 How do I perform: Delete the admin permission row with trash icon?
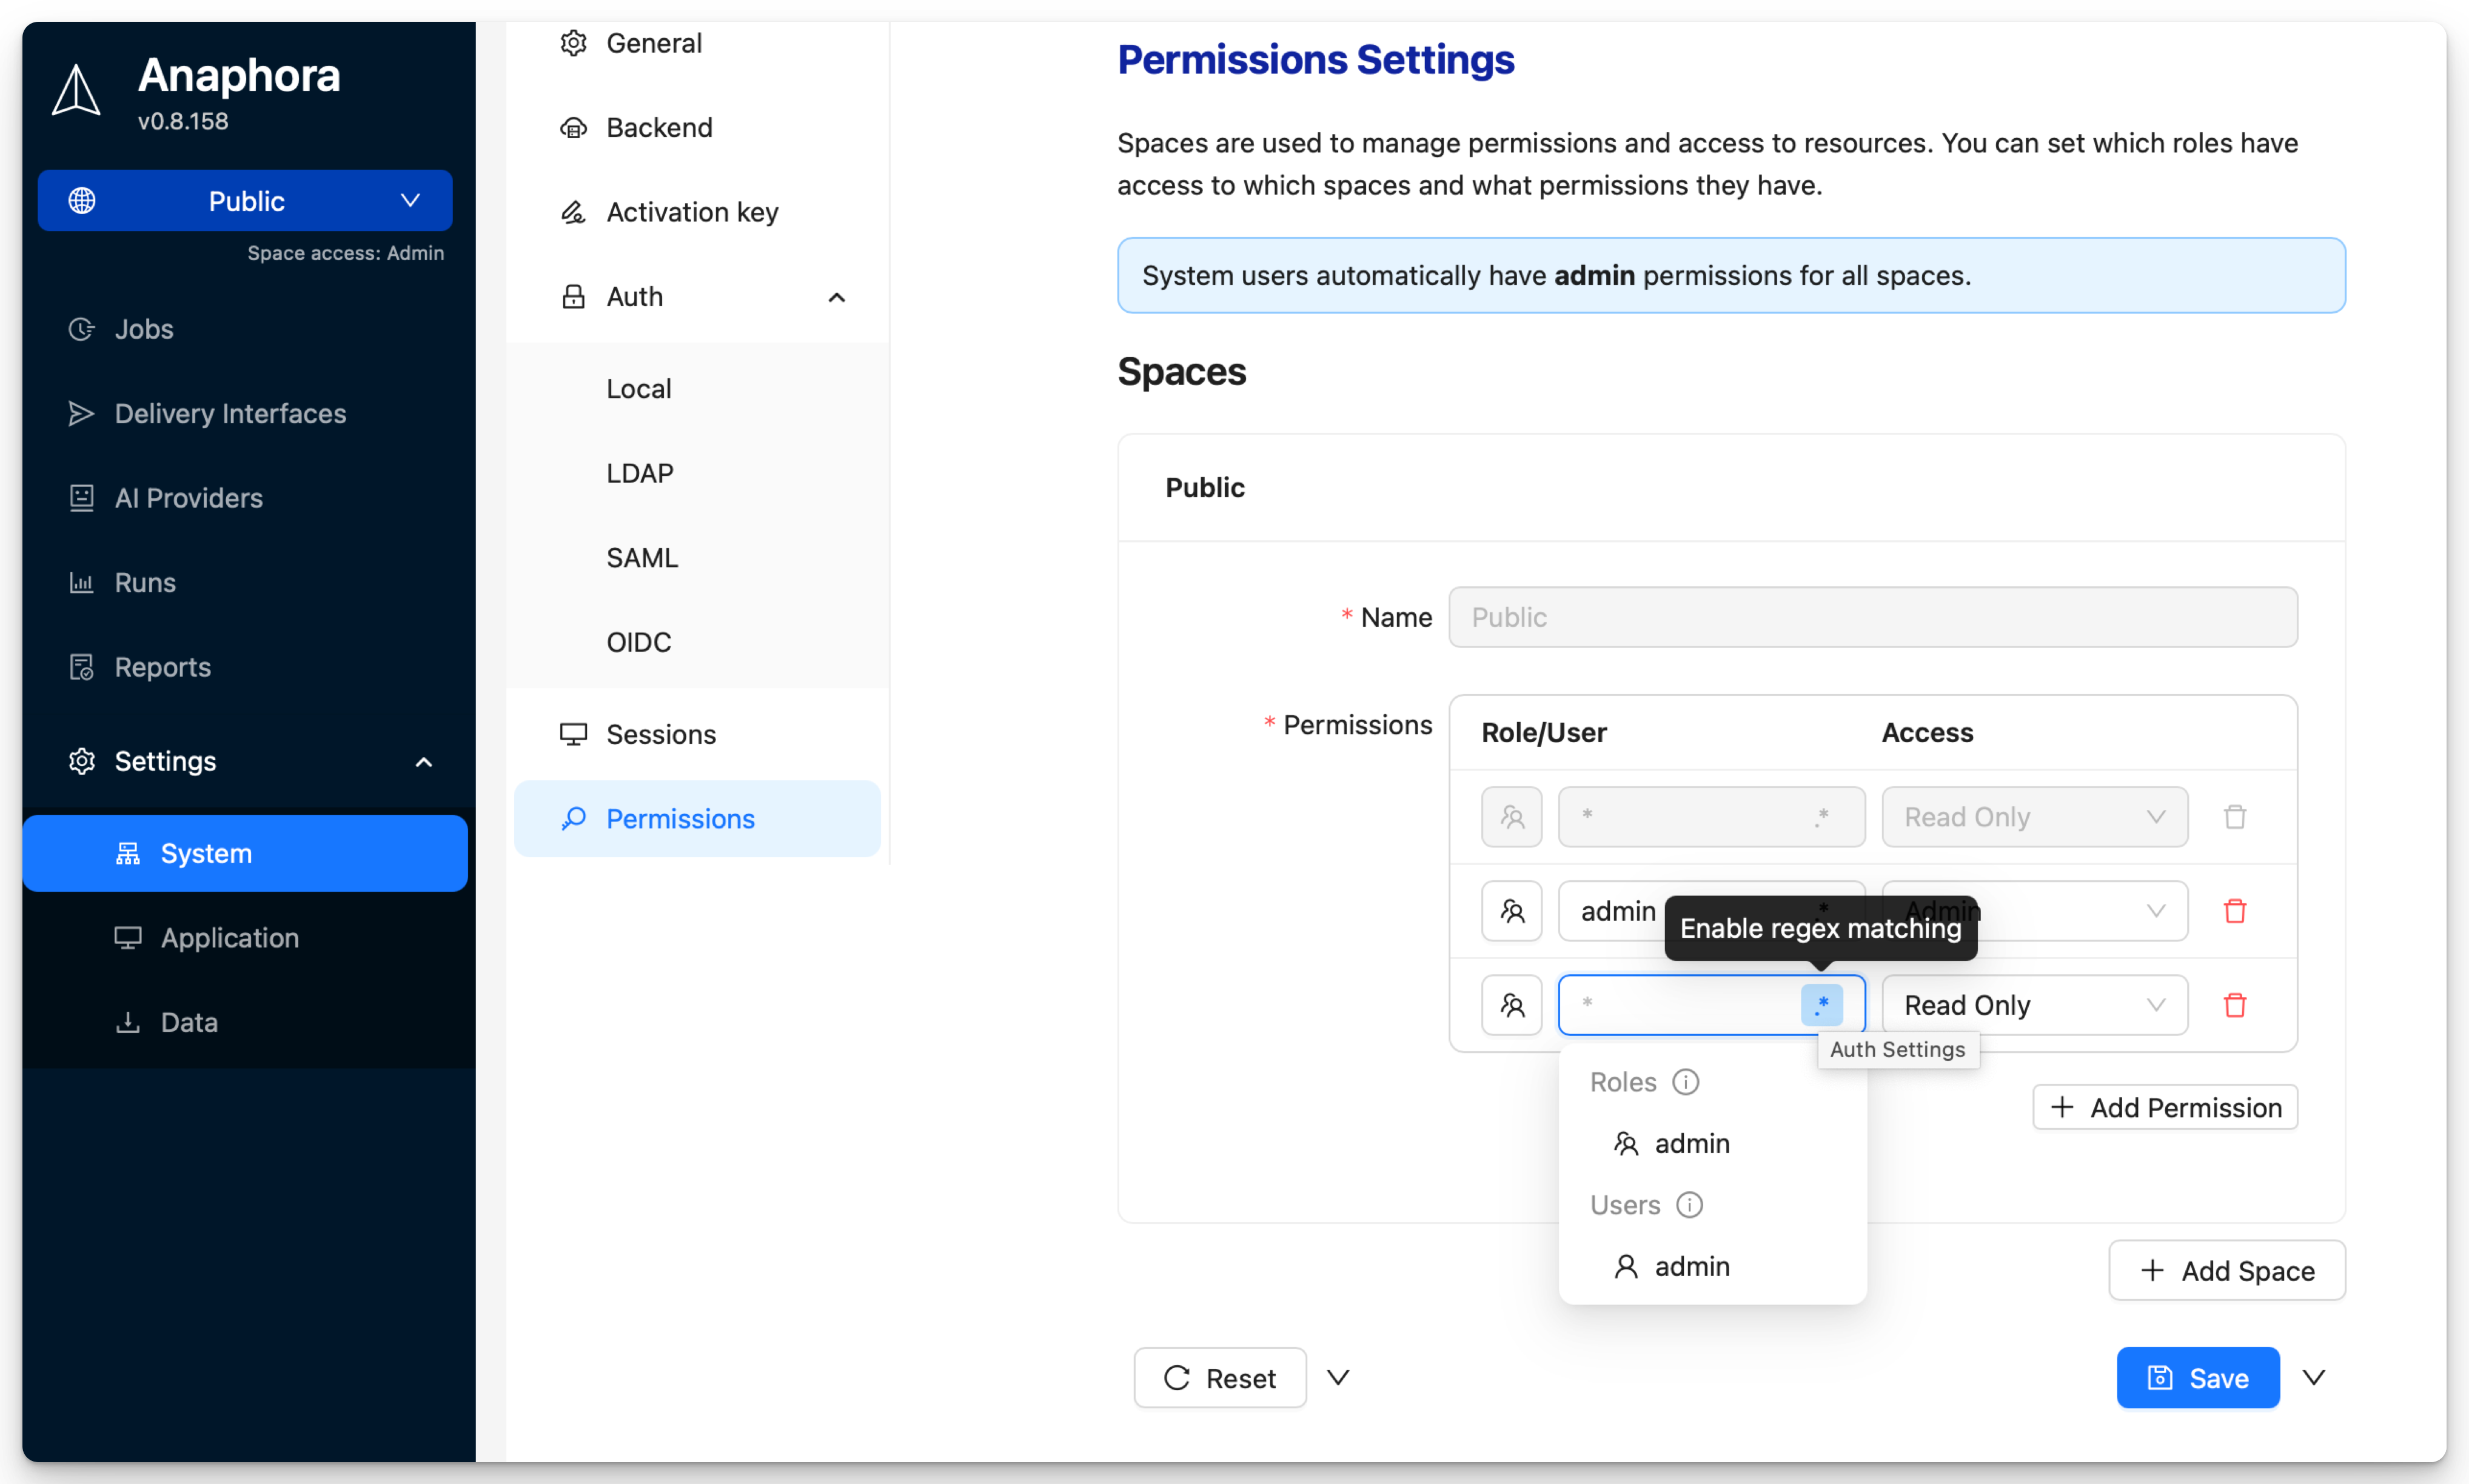[x=2236, y=911]
